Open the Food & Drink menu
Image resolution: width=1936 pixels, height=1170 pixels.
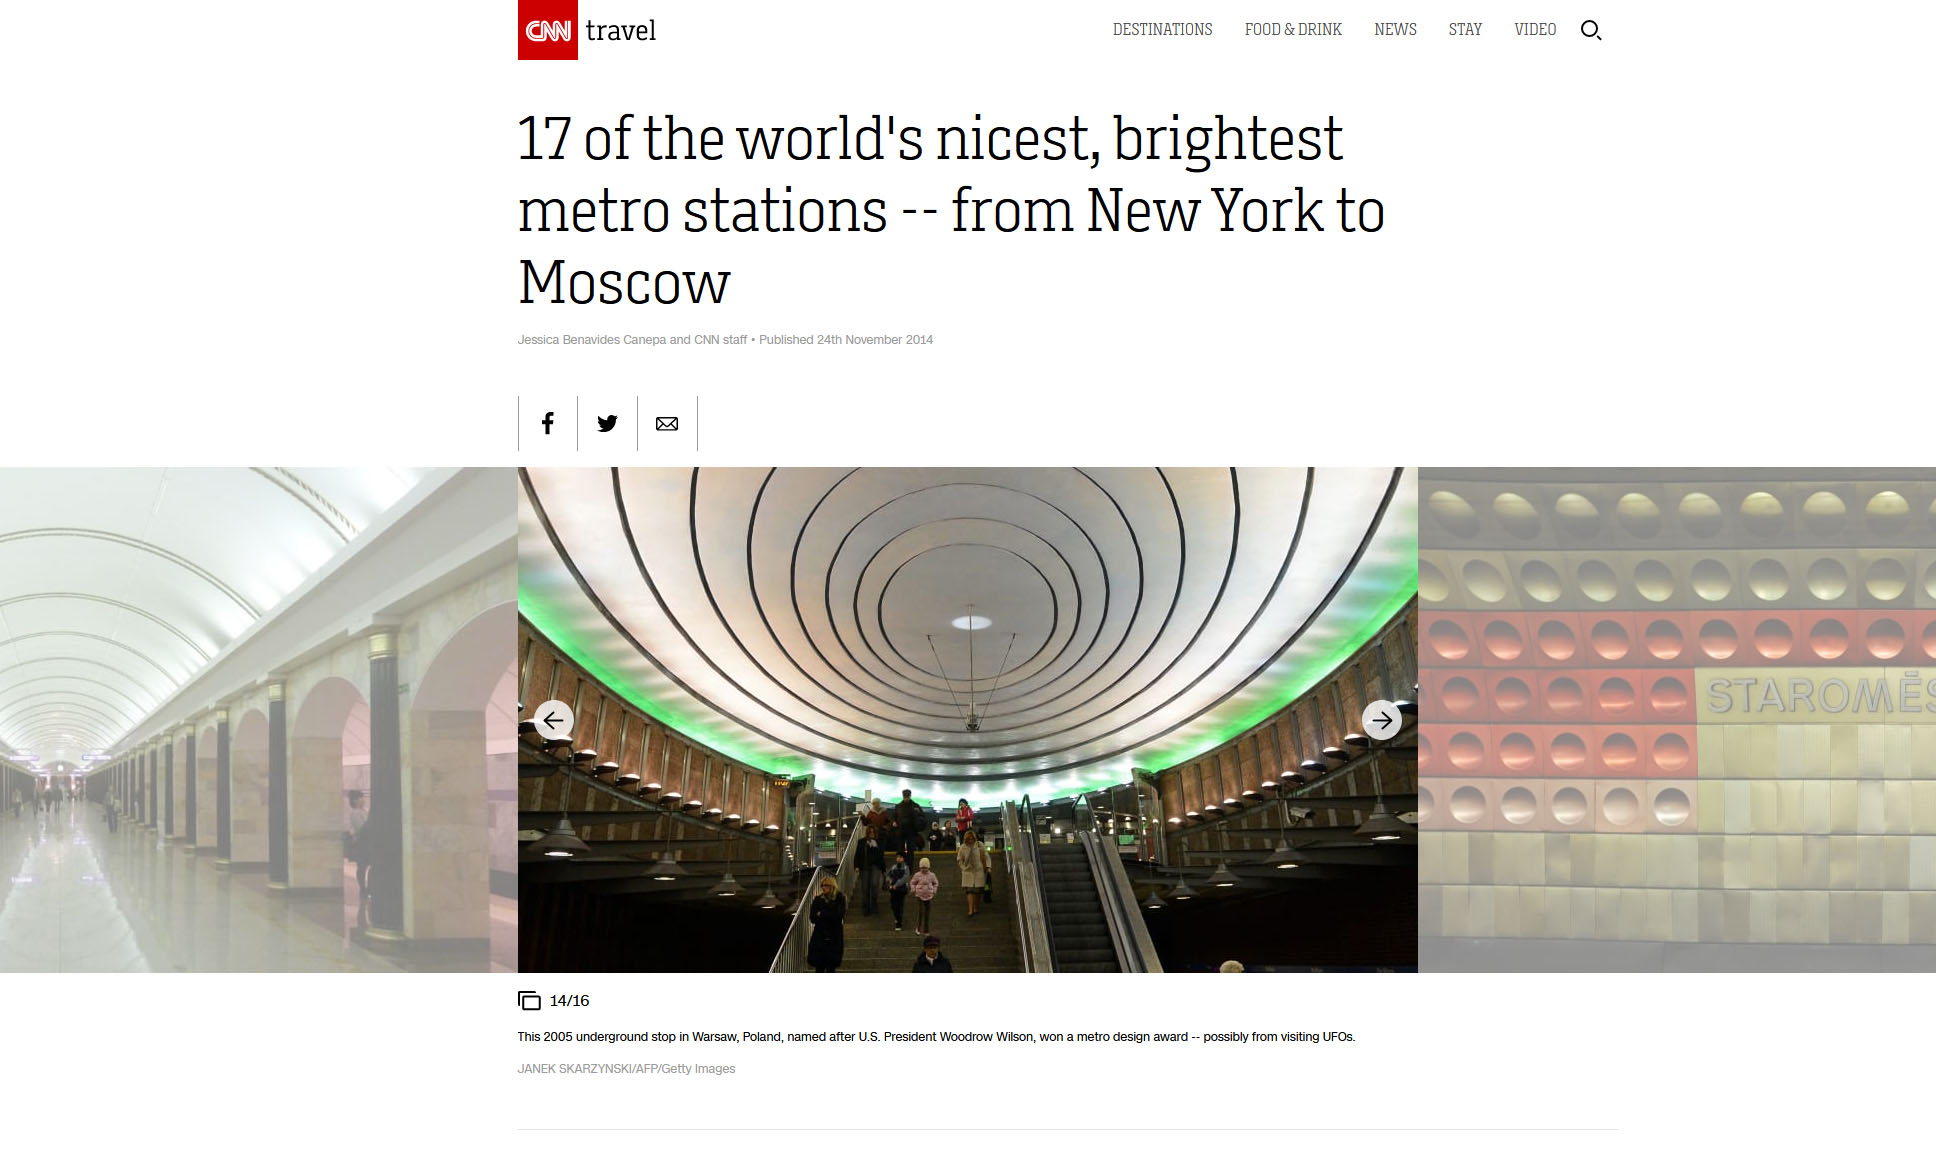click(x=1293, y=30)
